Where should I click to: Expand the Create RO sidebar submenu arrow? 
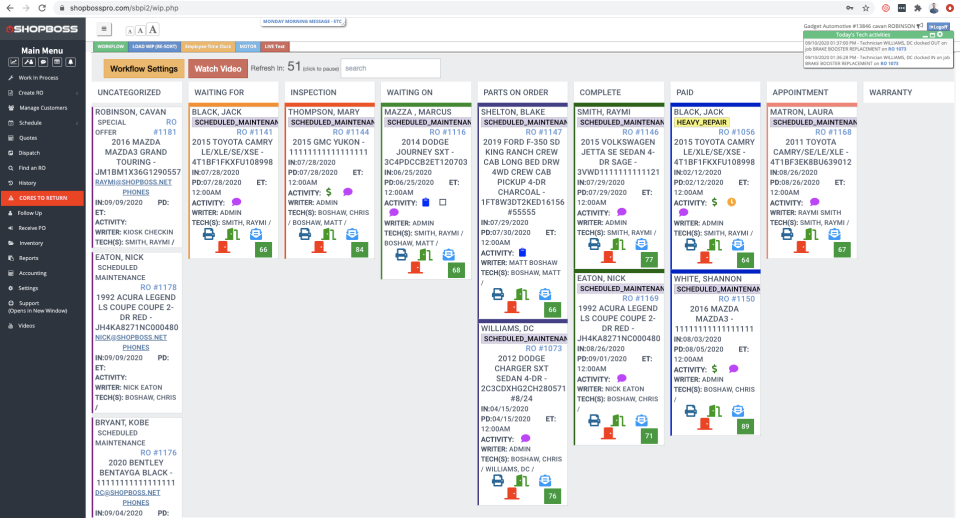tap(77, 93)
